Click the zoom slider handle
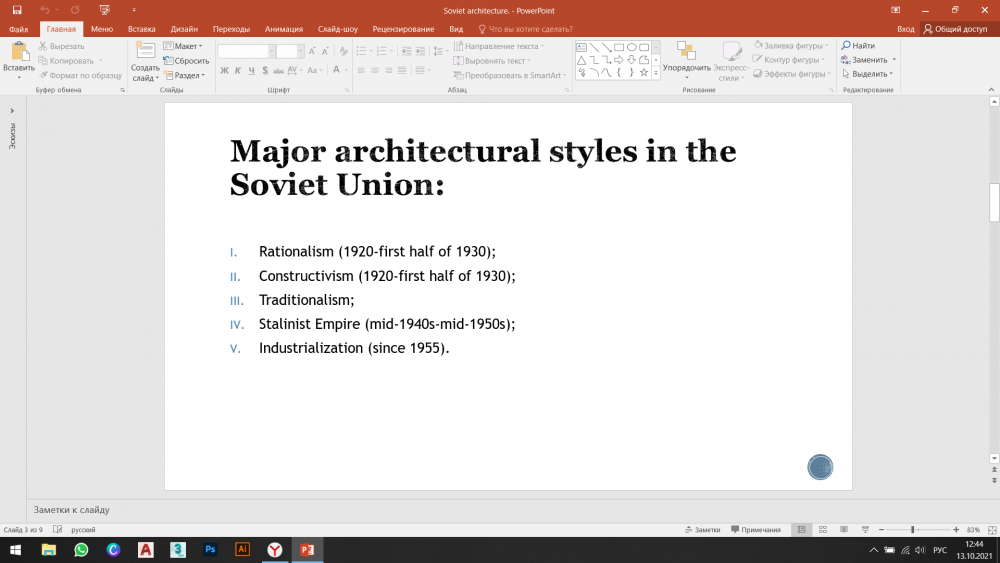The width and height of the screenshot is (1000, 563). coord(912,529)
